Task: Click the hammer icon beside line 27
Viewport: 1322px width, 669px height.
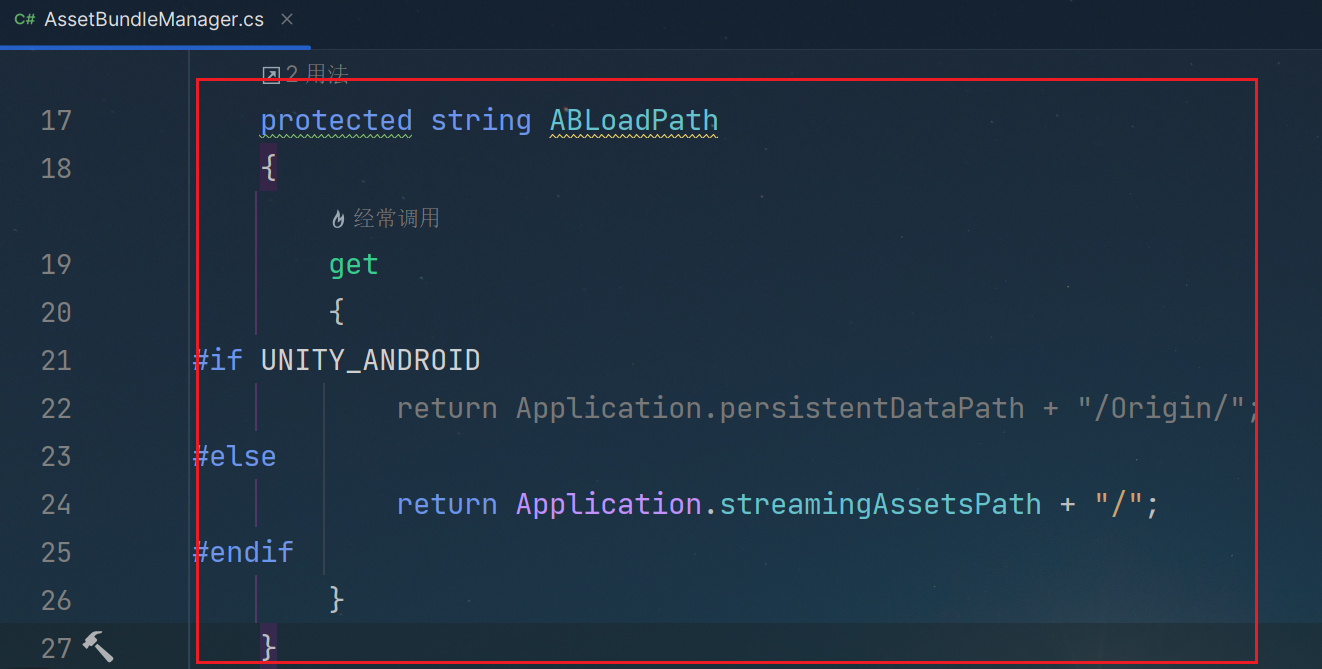Action: pos(97,647)
